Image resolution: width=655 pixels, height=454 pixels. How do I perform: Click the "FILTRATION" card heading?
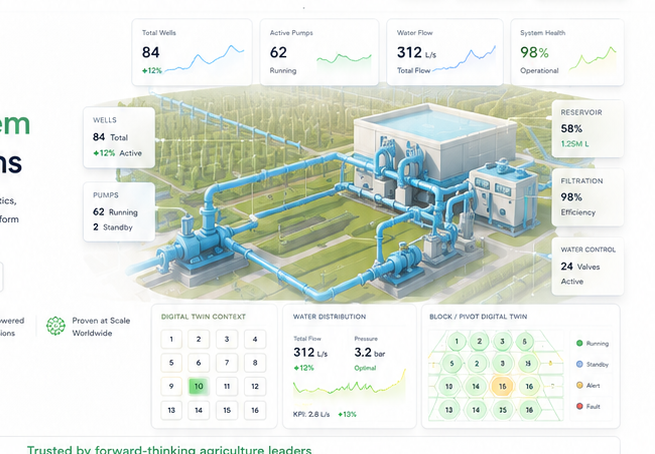click(581, 181)
